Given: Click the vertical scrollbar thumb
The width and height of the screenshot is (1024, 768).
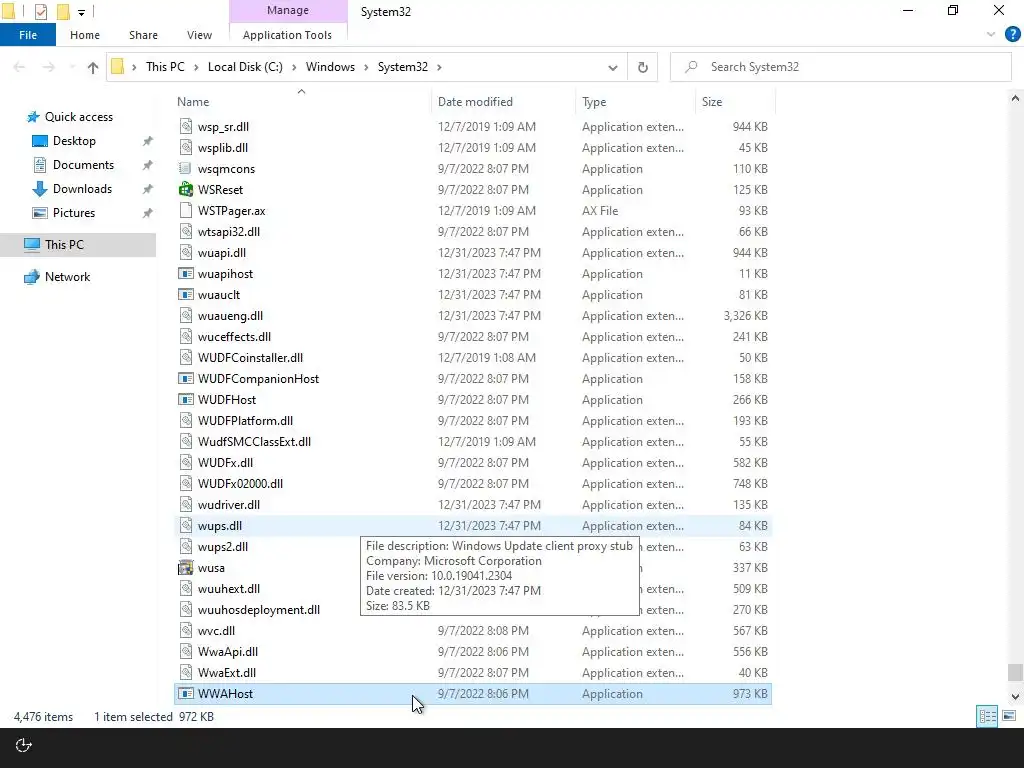Looking at the screenshot, I should pyautogui.click(x=1014, y=672).
